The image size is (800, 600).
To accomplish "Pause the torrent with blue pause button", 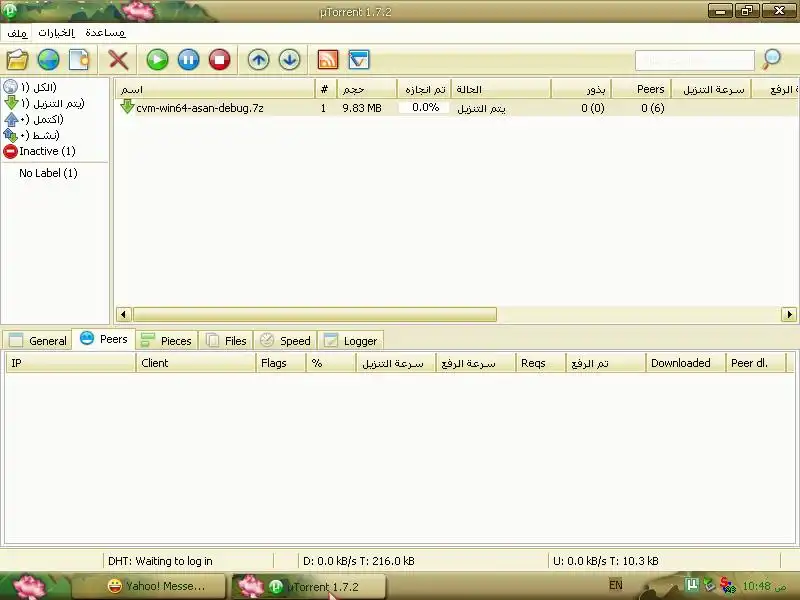I will click(188, 60).
